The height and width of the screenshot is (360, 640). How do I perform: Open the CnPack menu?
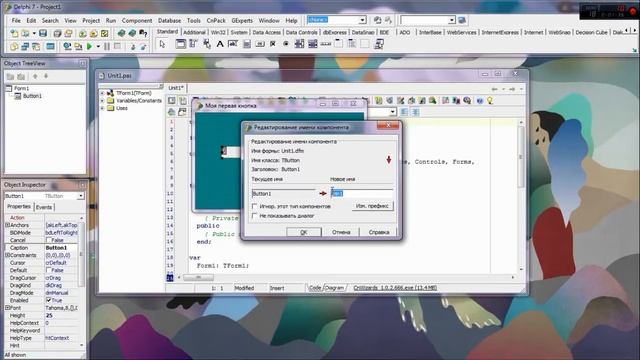216,20
